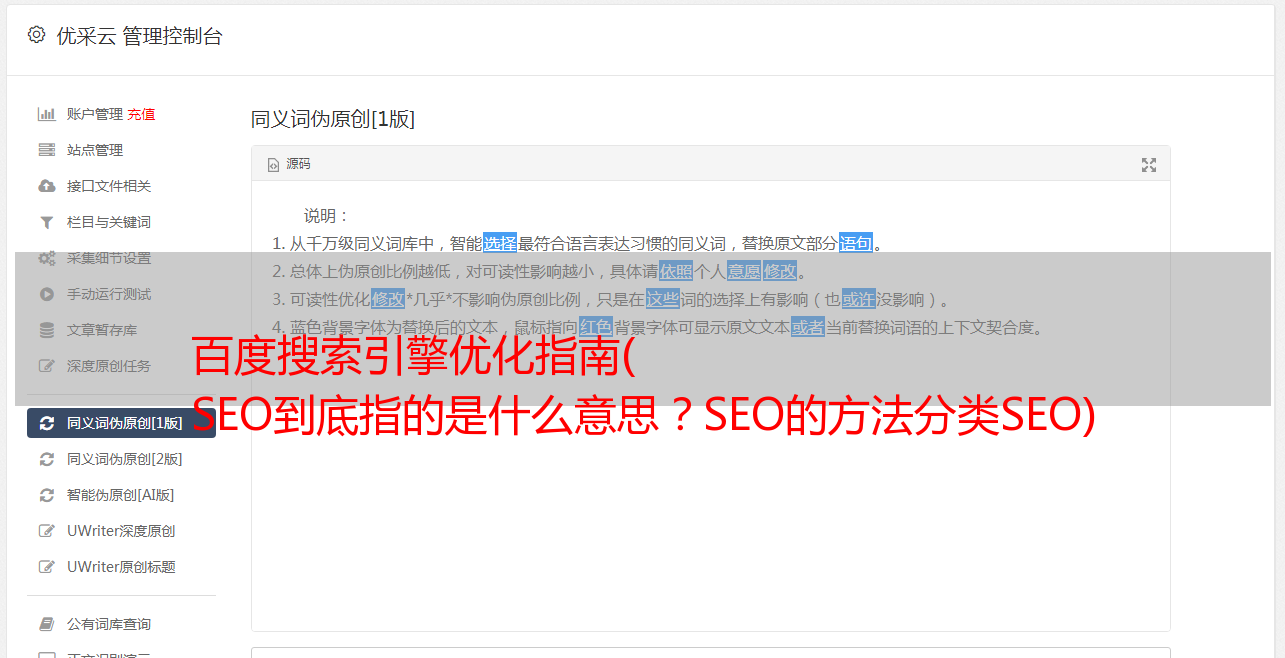Select UWriter原创标题 in the sidebar
The image size is (1285, 658).
point(121,567)
